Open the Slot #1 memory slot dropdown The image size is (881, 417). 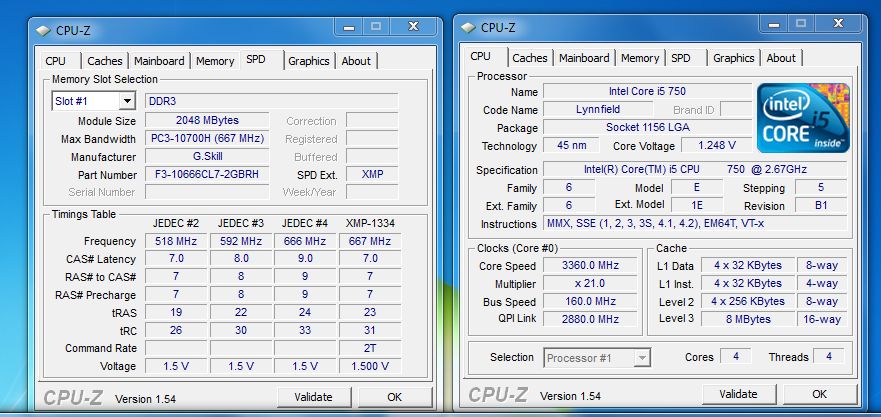click(x=127, y=101)
